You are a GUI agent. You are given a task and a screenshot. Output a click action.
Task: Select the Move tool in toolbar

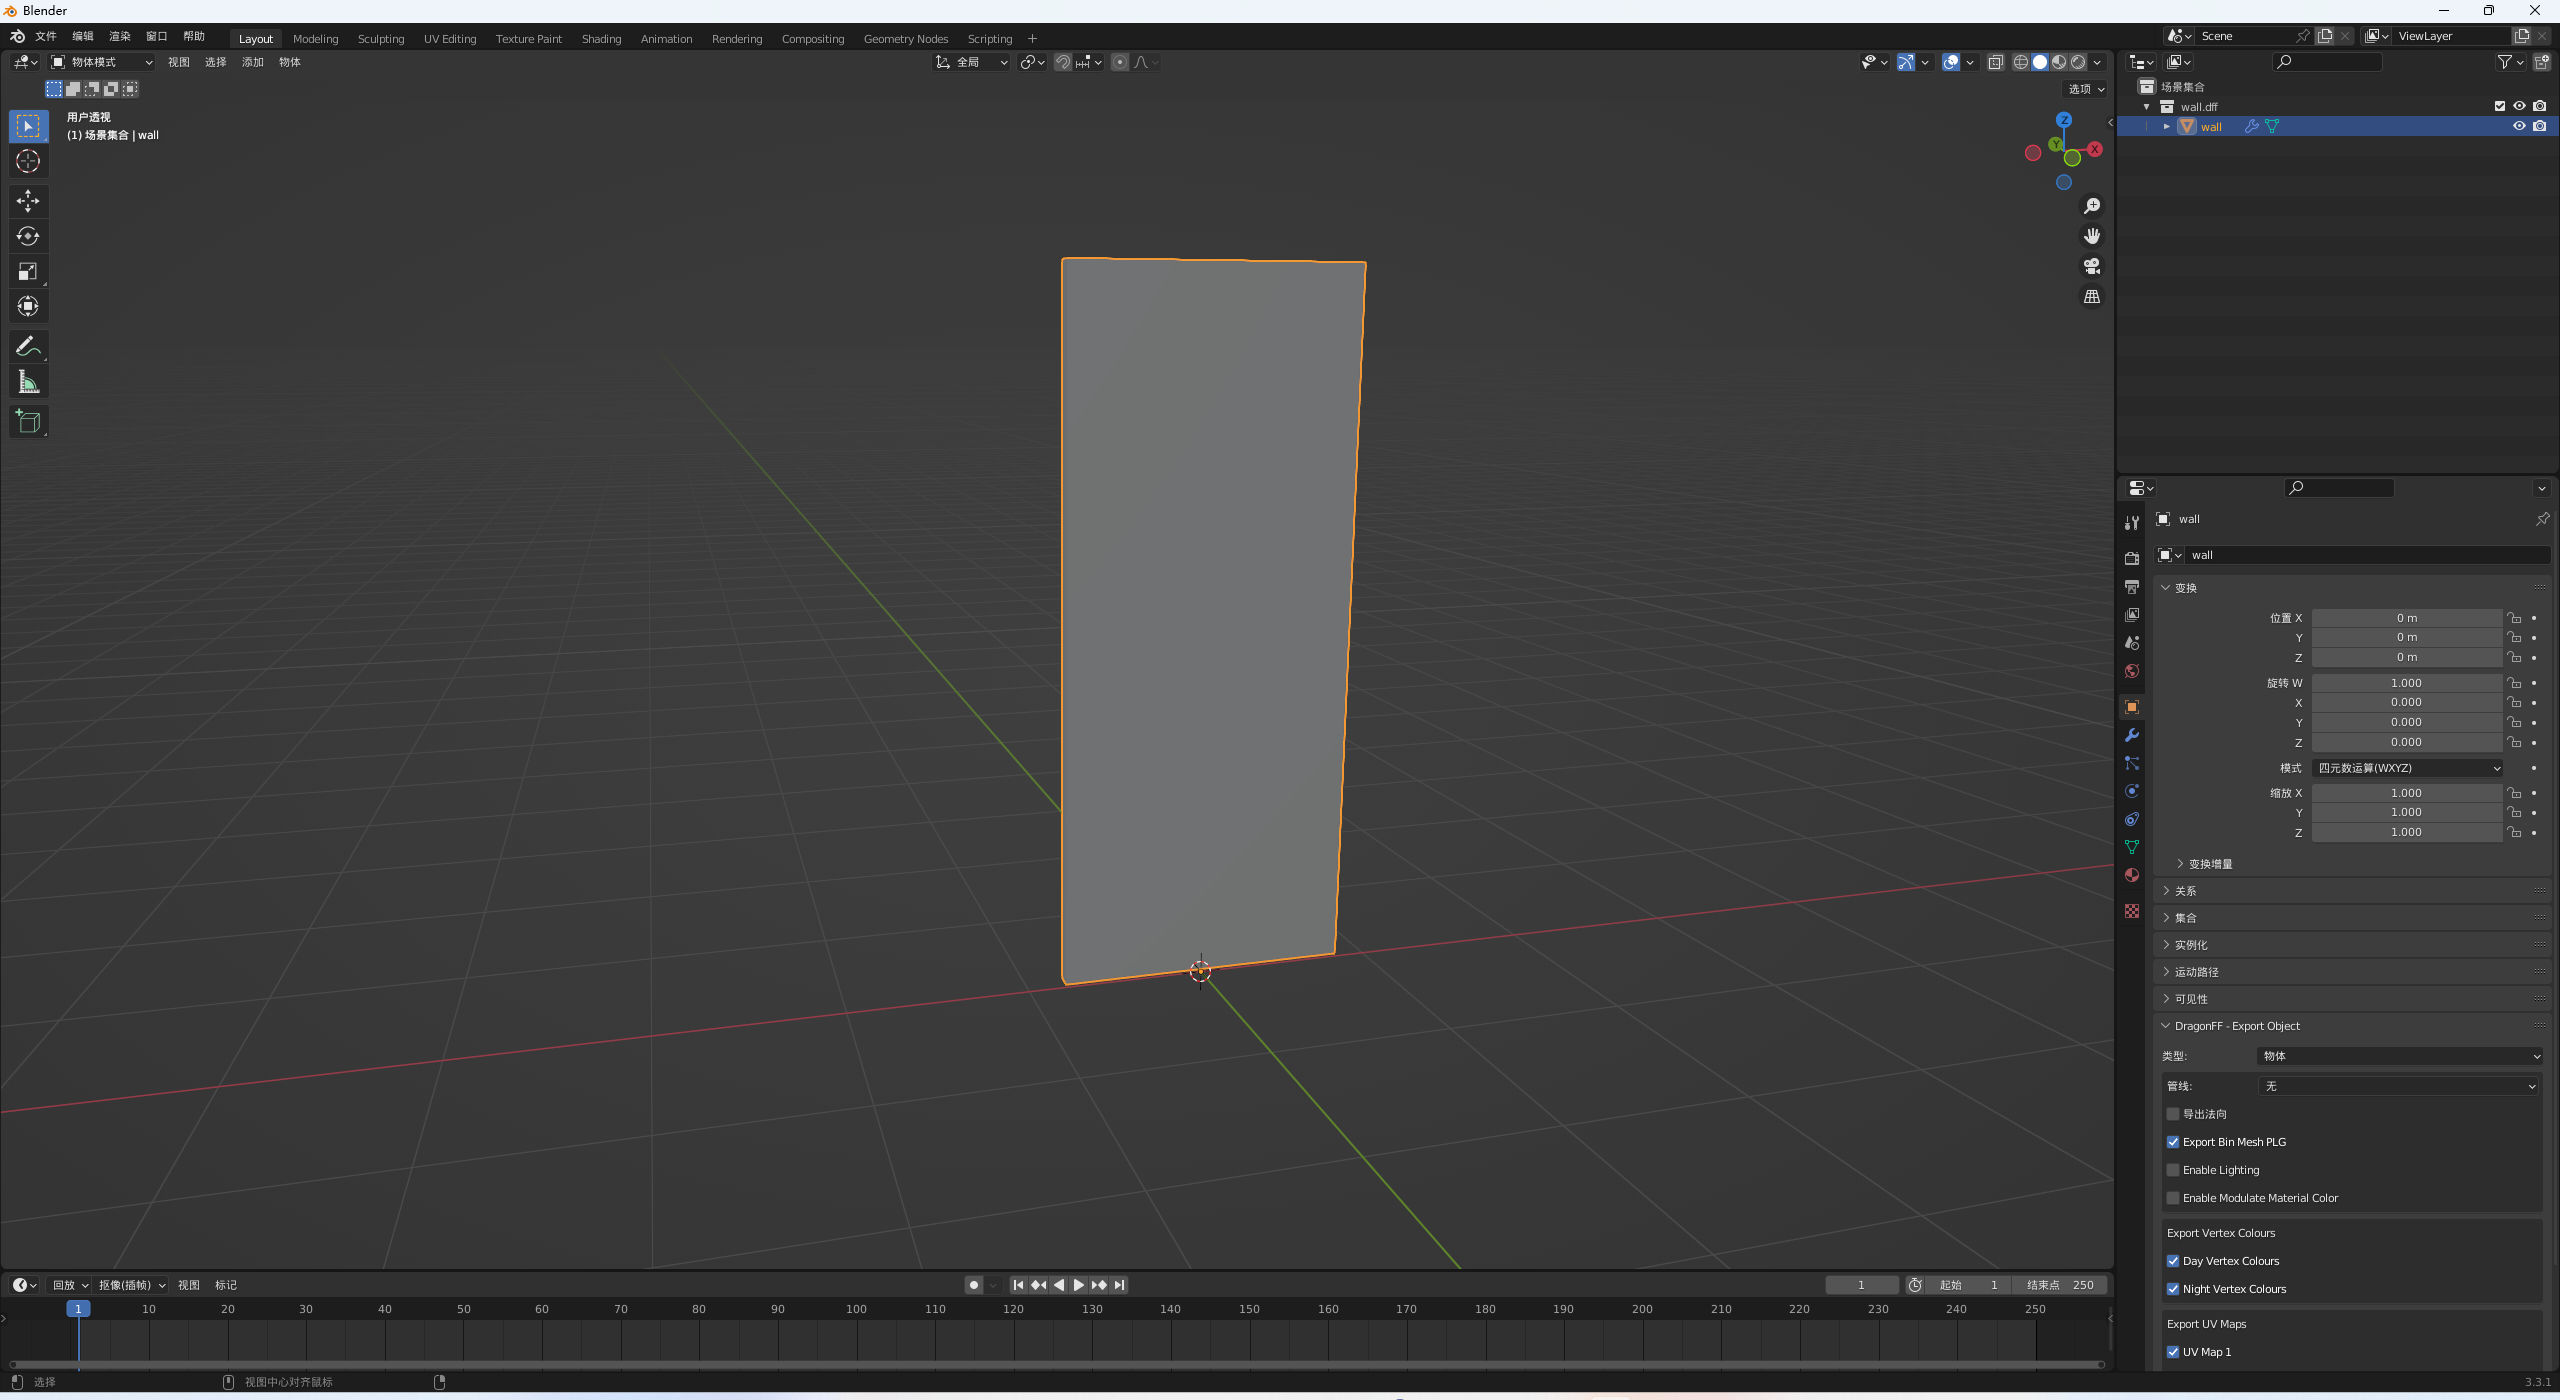point(28,201)
